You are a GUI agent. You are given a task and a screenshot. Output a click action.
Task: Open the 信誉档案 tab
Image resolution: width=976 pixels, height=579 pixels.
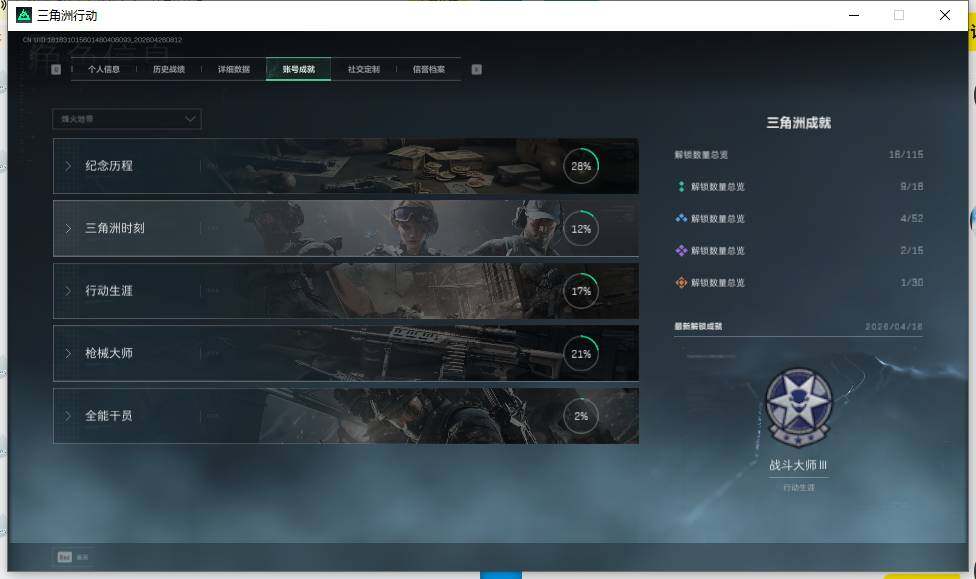428,69
